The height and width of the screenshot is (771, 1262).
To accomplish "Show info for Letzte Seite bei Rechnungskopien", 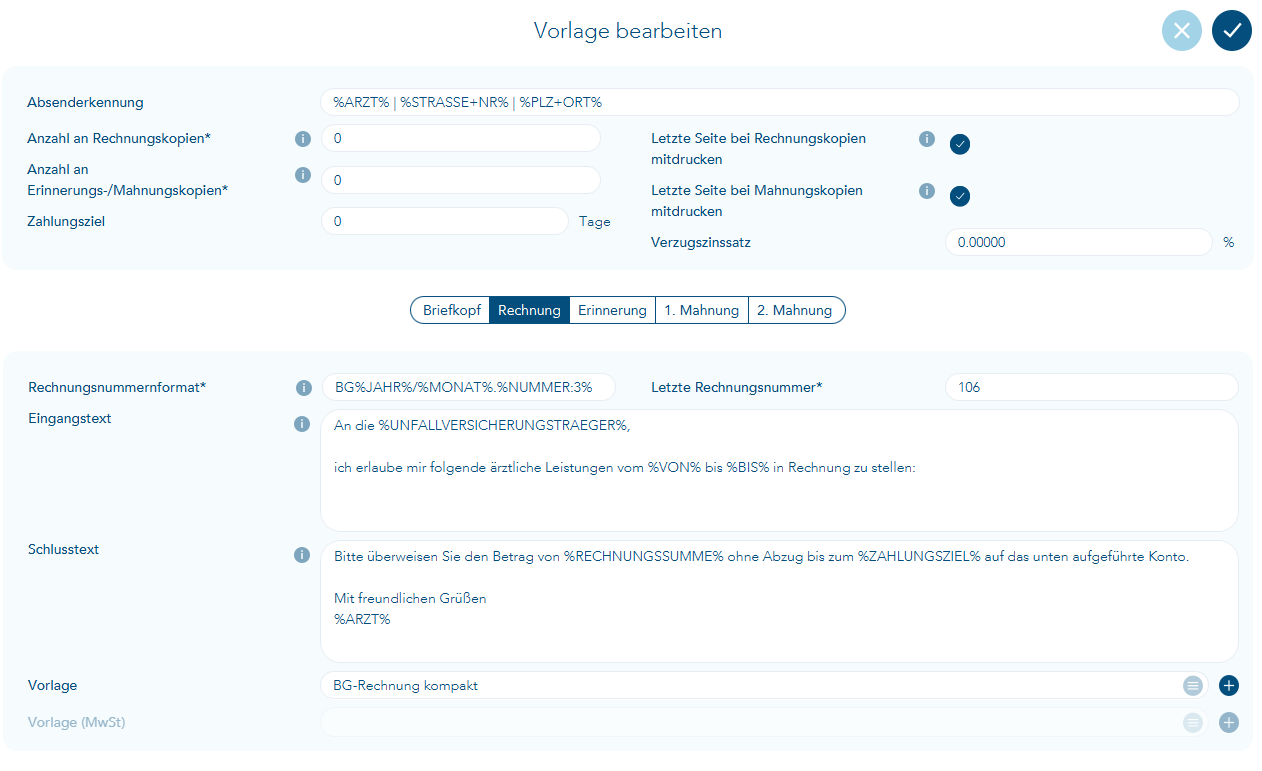I will (x=926, y=139).
